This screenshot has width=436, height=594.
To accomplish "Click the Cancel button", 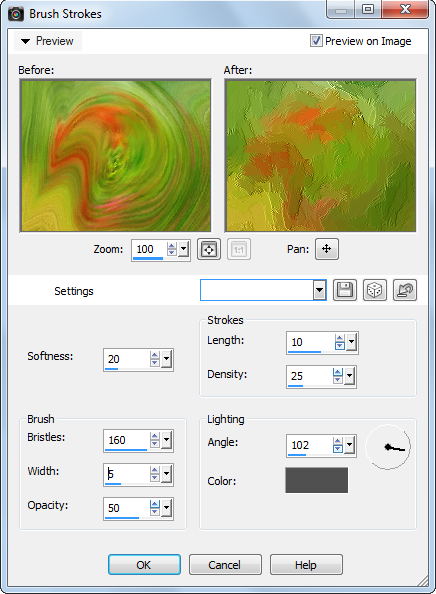I will click(225, 565).
